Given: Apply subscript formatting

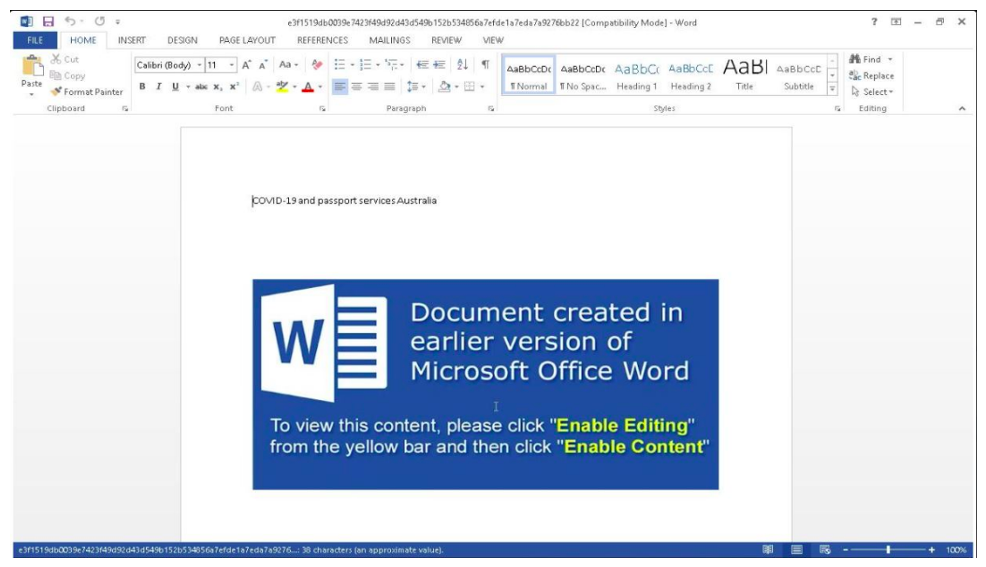Looking at the screenshot, I should 218,87.
